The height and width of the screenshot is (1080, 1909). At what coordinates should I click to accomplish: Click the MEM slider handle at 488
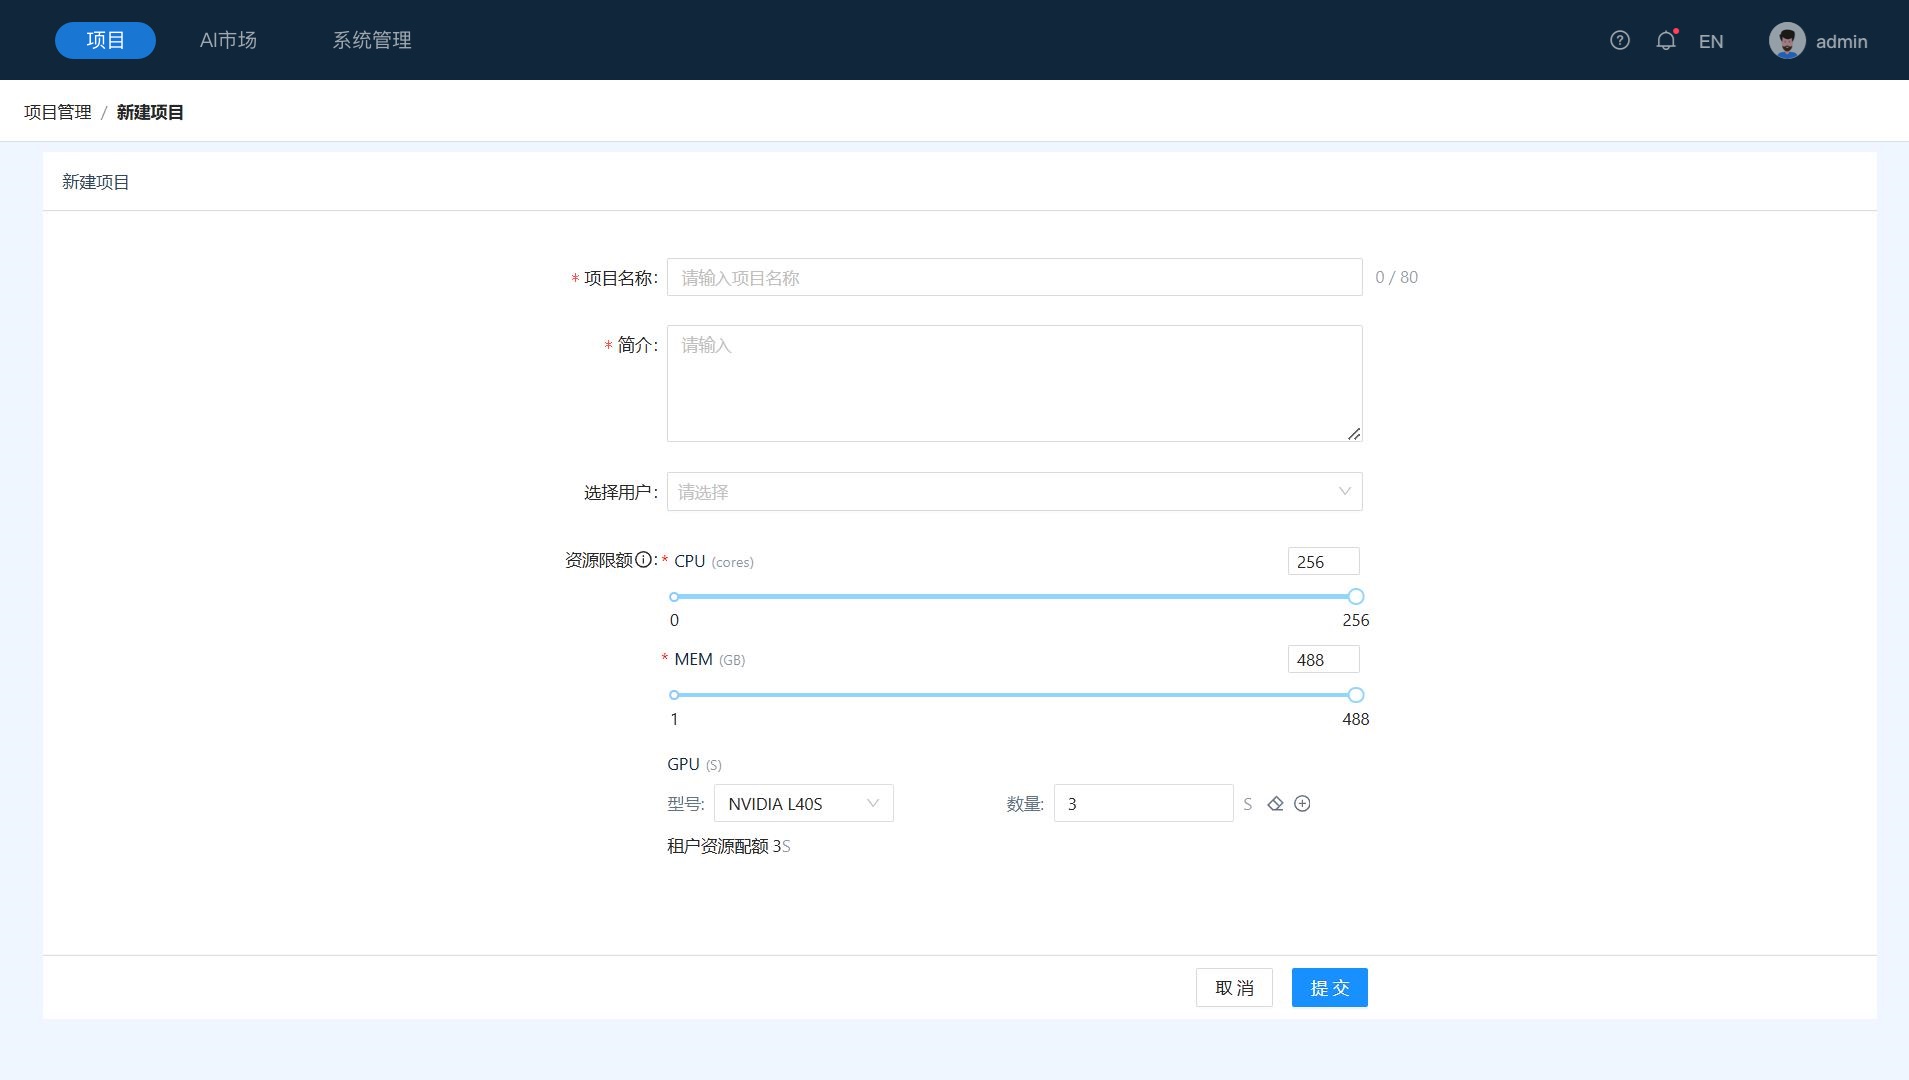point(1355,695)
